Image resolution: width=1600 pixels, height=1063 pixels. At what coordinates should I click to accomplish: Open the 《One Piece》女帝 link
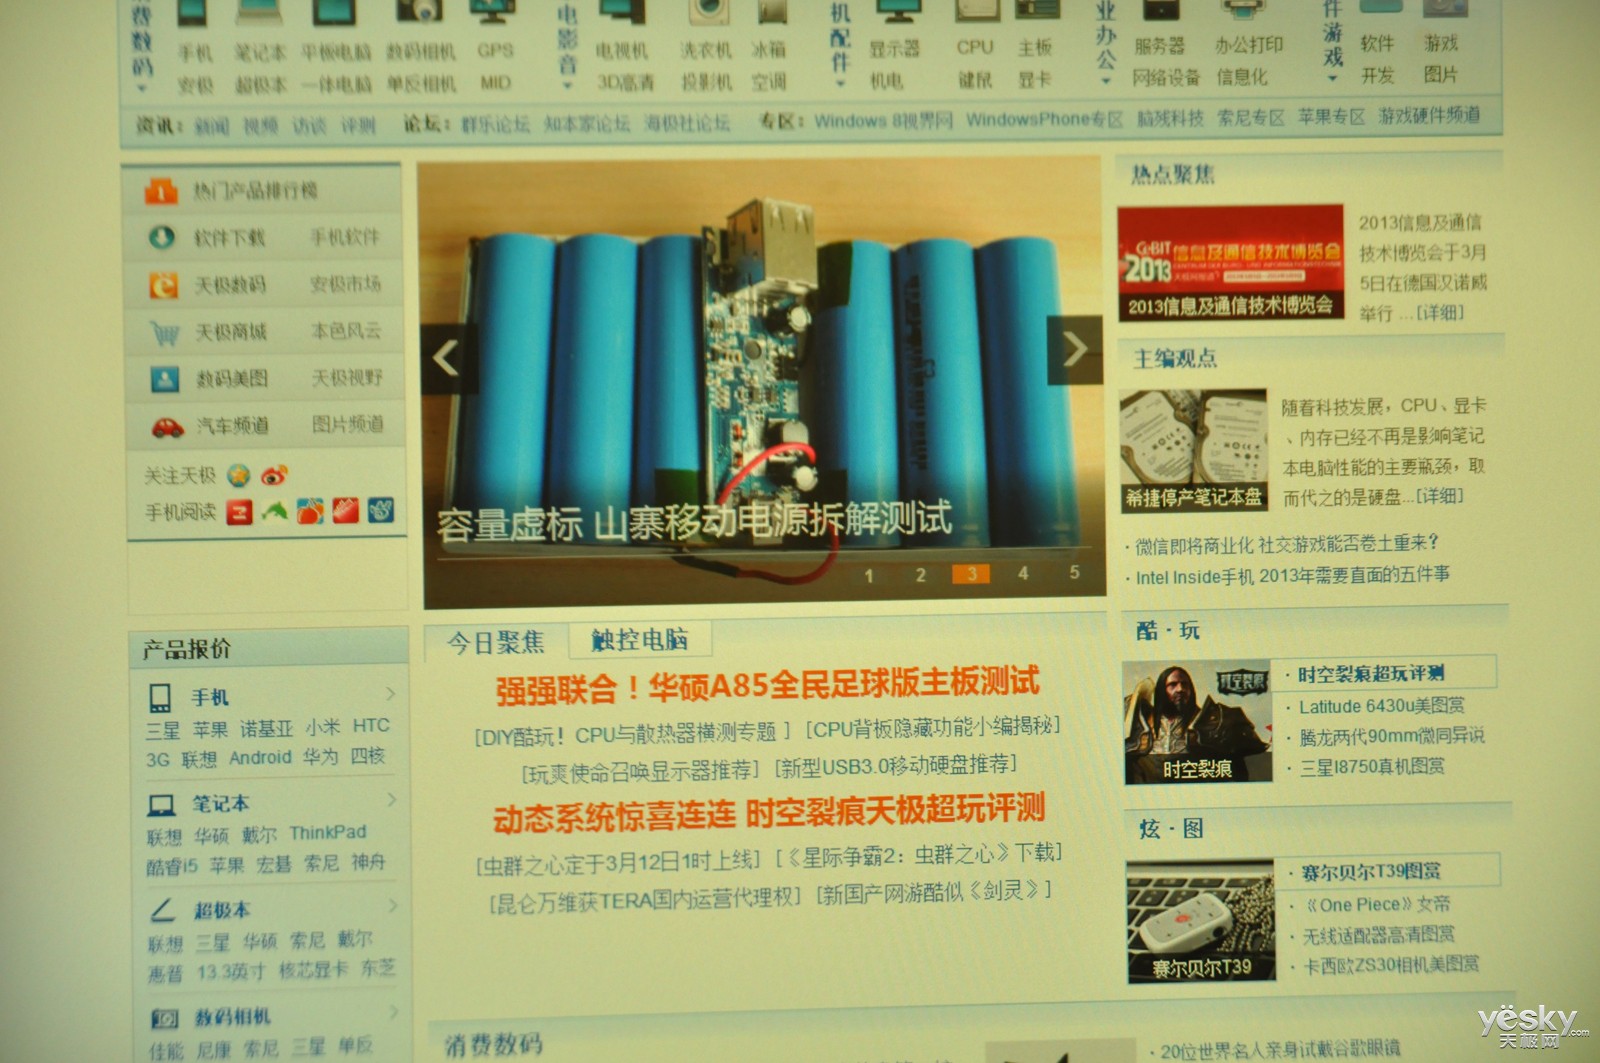[1377, 904]
